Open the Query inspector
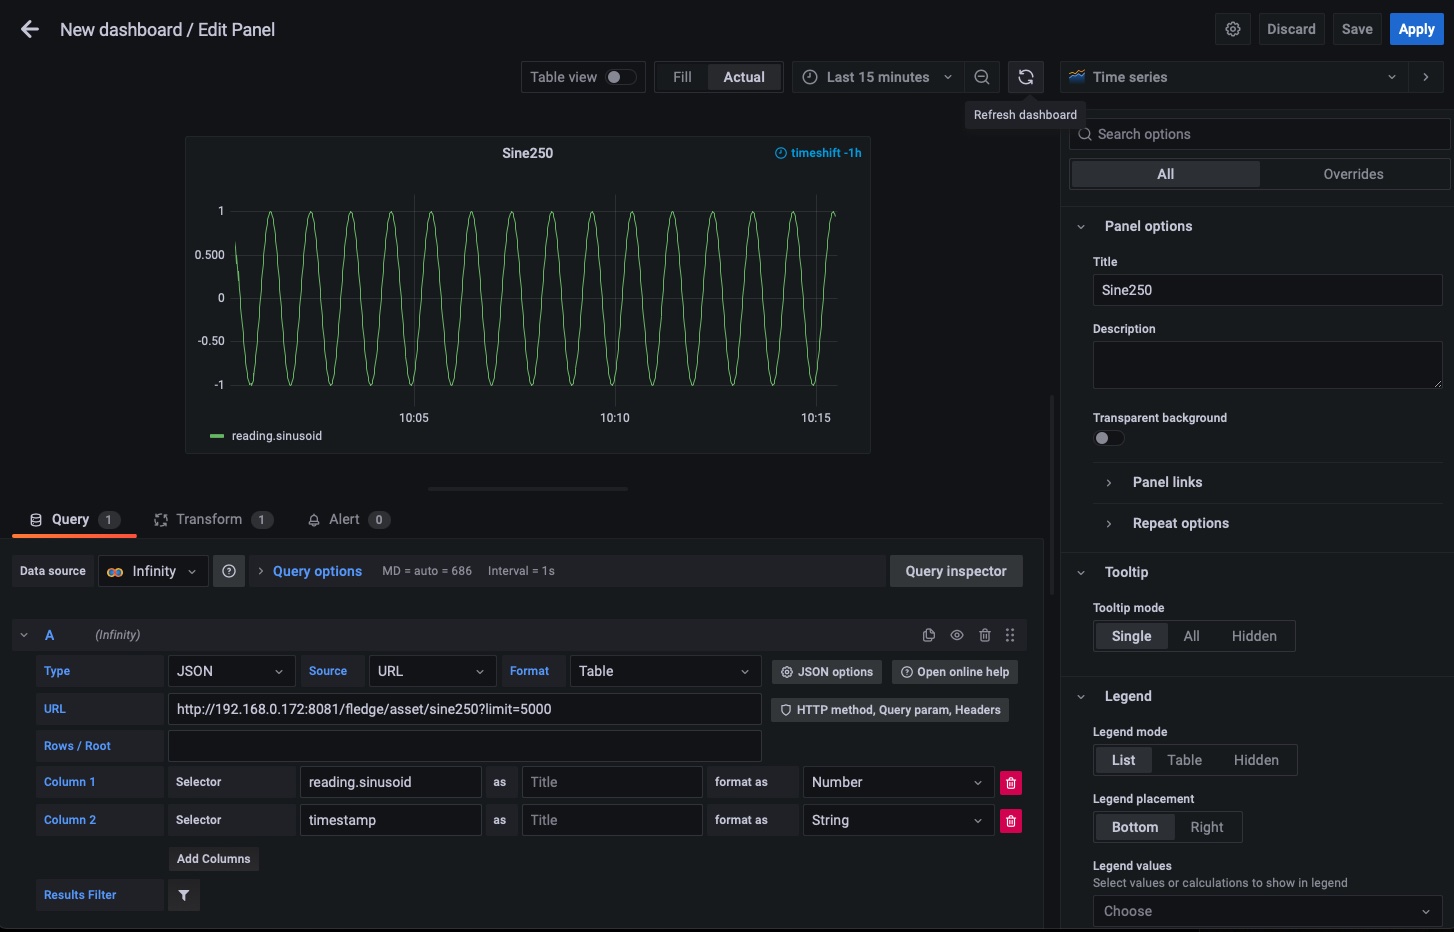The image size is (1454, 932). pyautogui.click(x=956, y=571)
